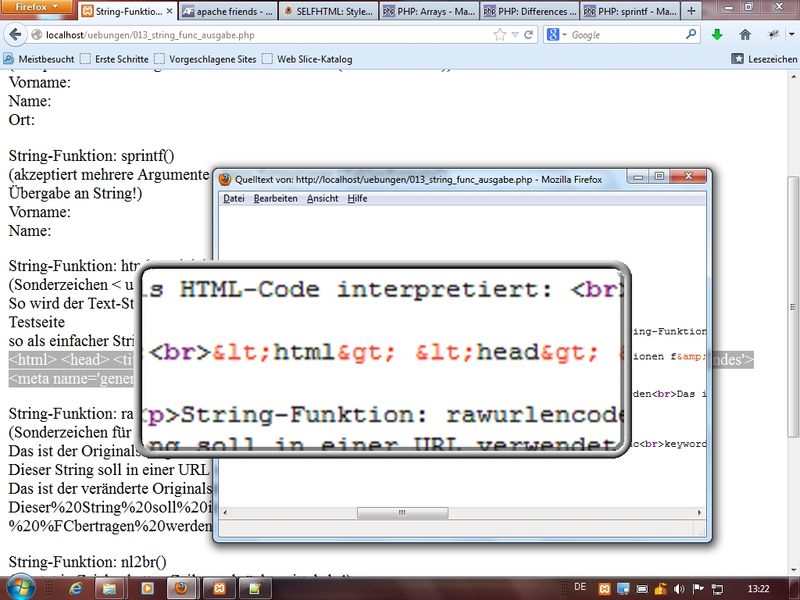Open the Bearbeiten menu in source window
800x600 pixels.
pos(275,199)
